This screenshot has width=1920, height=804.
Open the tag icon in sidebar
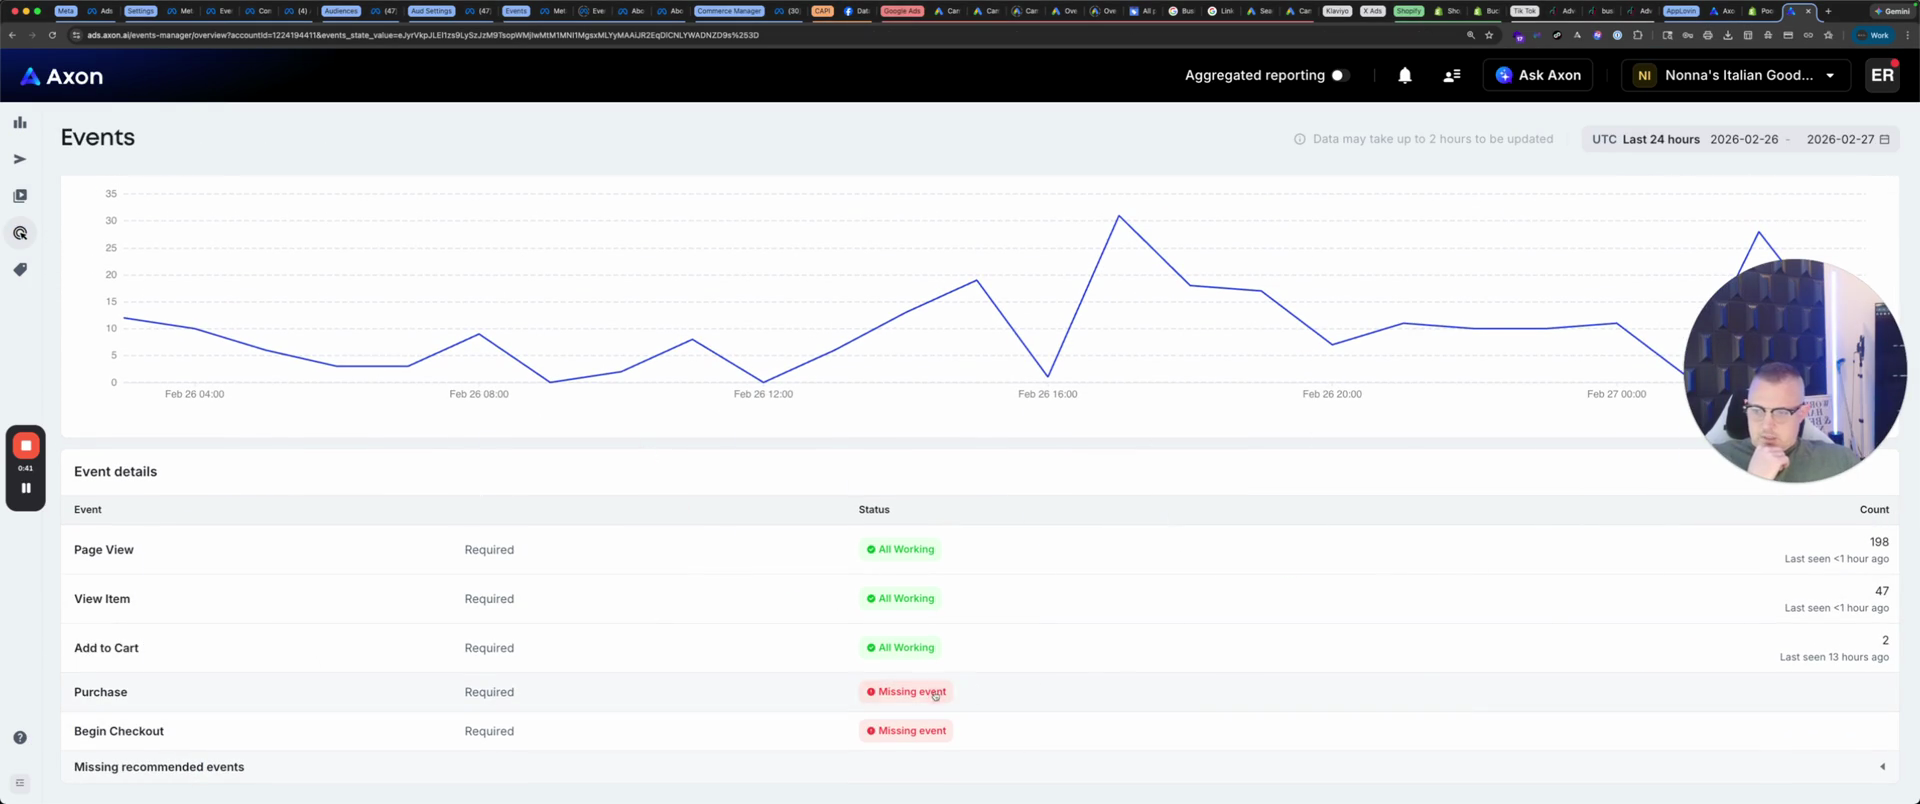click(20, 270)
